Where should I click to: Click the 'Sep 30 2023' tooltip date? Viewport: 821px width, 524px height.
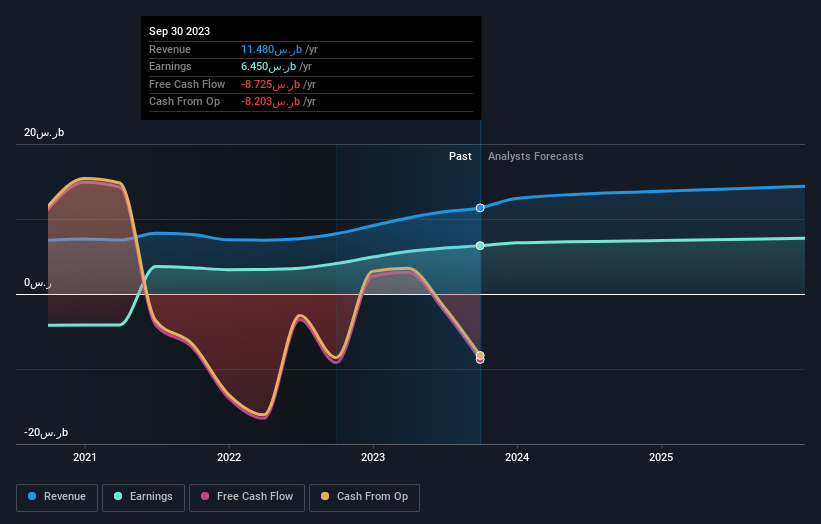[180, 31]
